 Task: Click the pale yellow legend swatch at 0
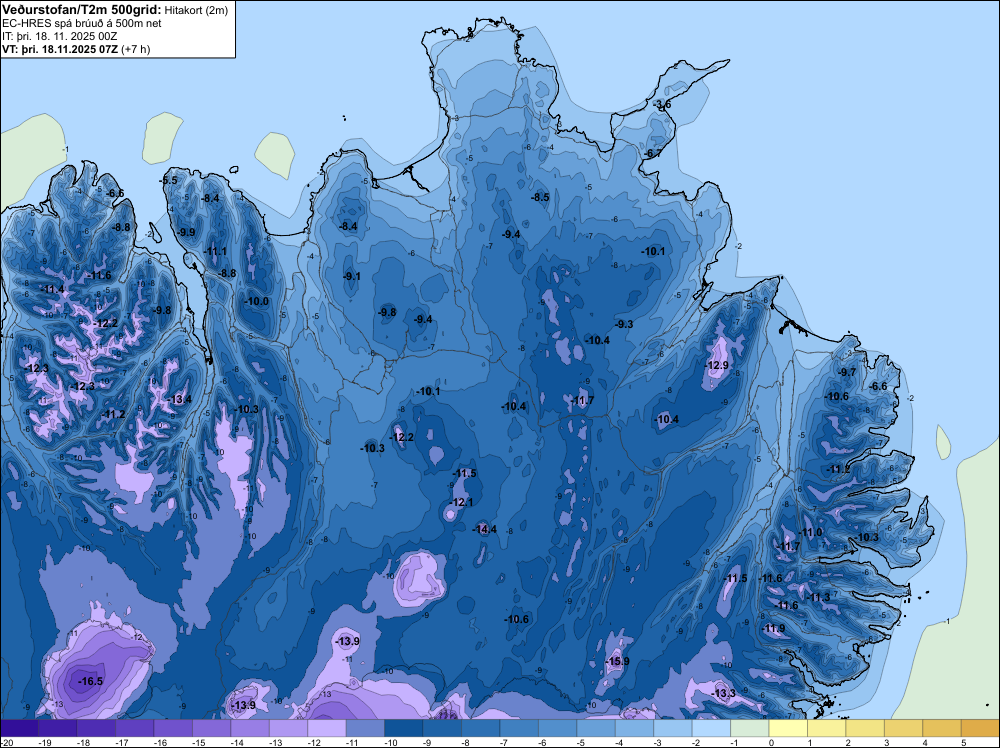coord(788,728)
